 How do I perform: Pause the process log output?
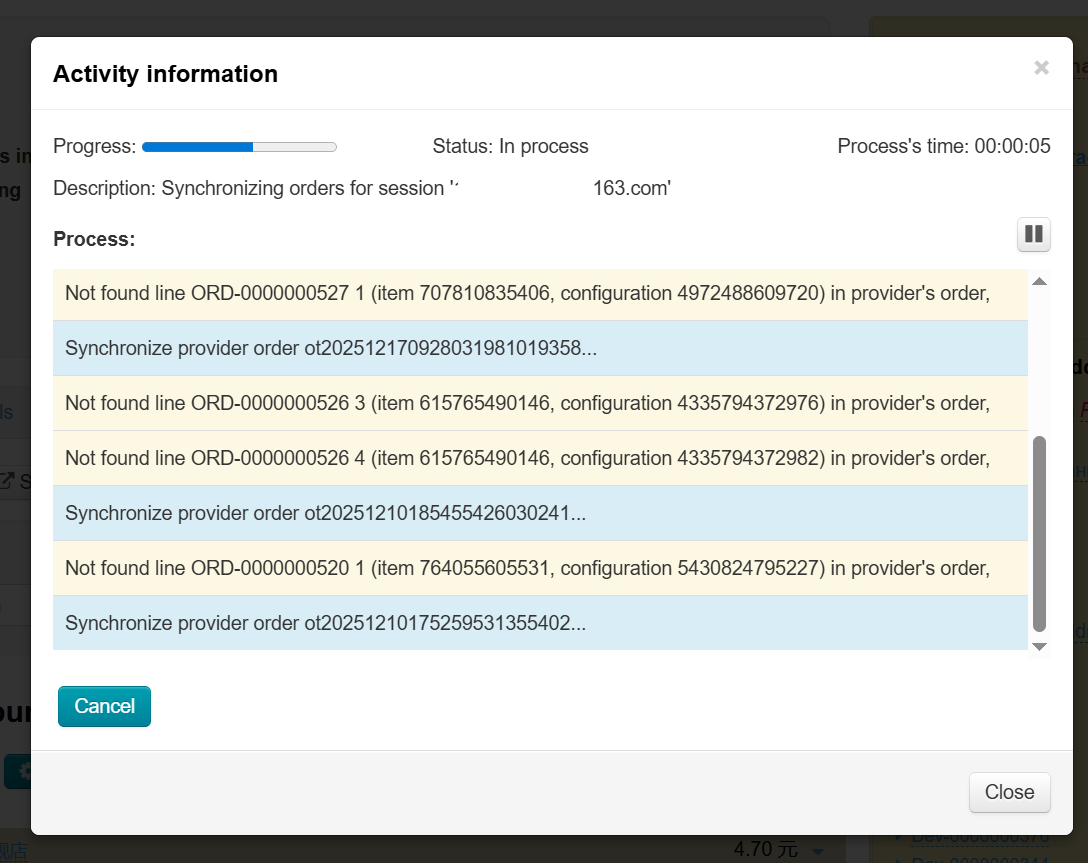pyautogui.click(x=1033, y=235)
